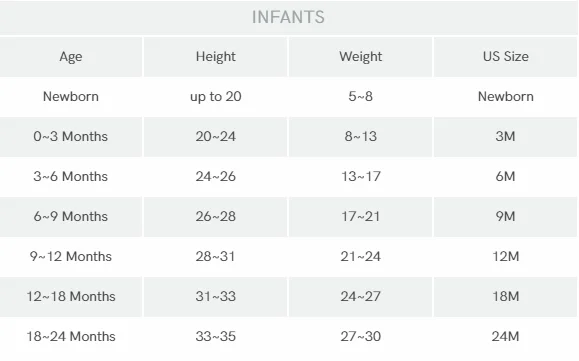The width and height of the screenshot is (579, 361).
Task: Select the US Size column header
Action: 506,56
